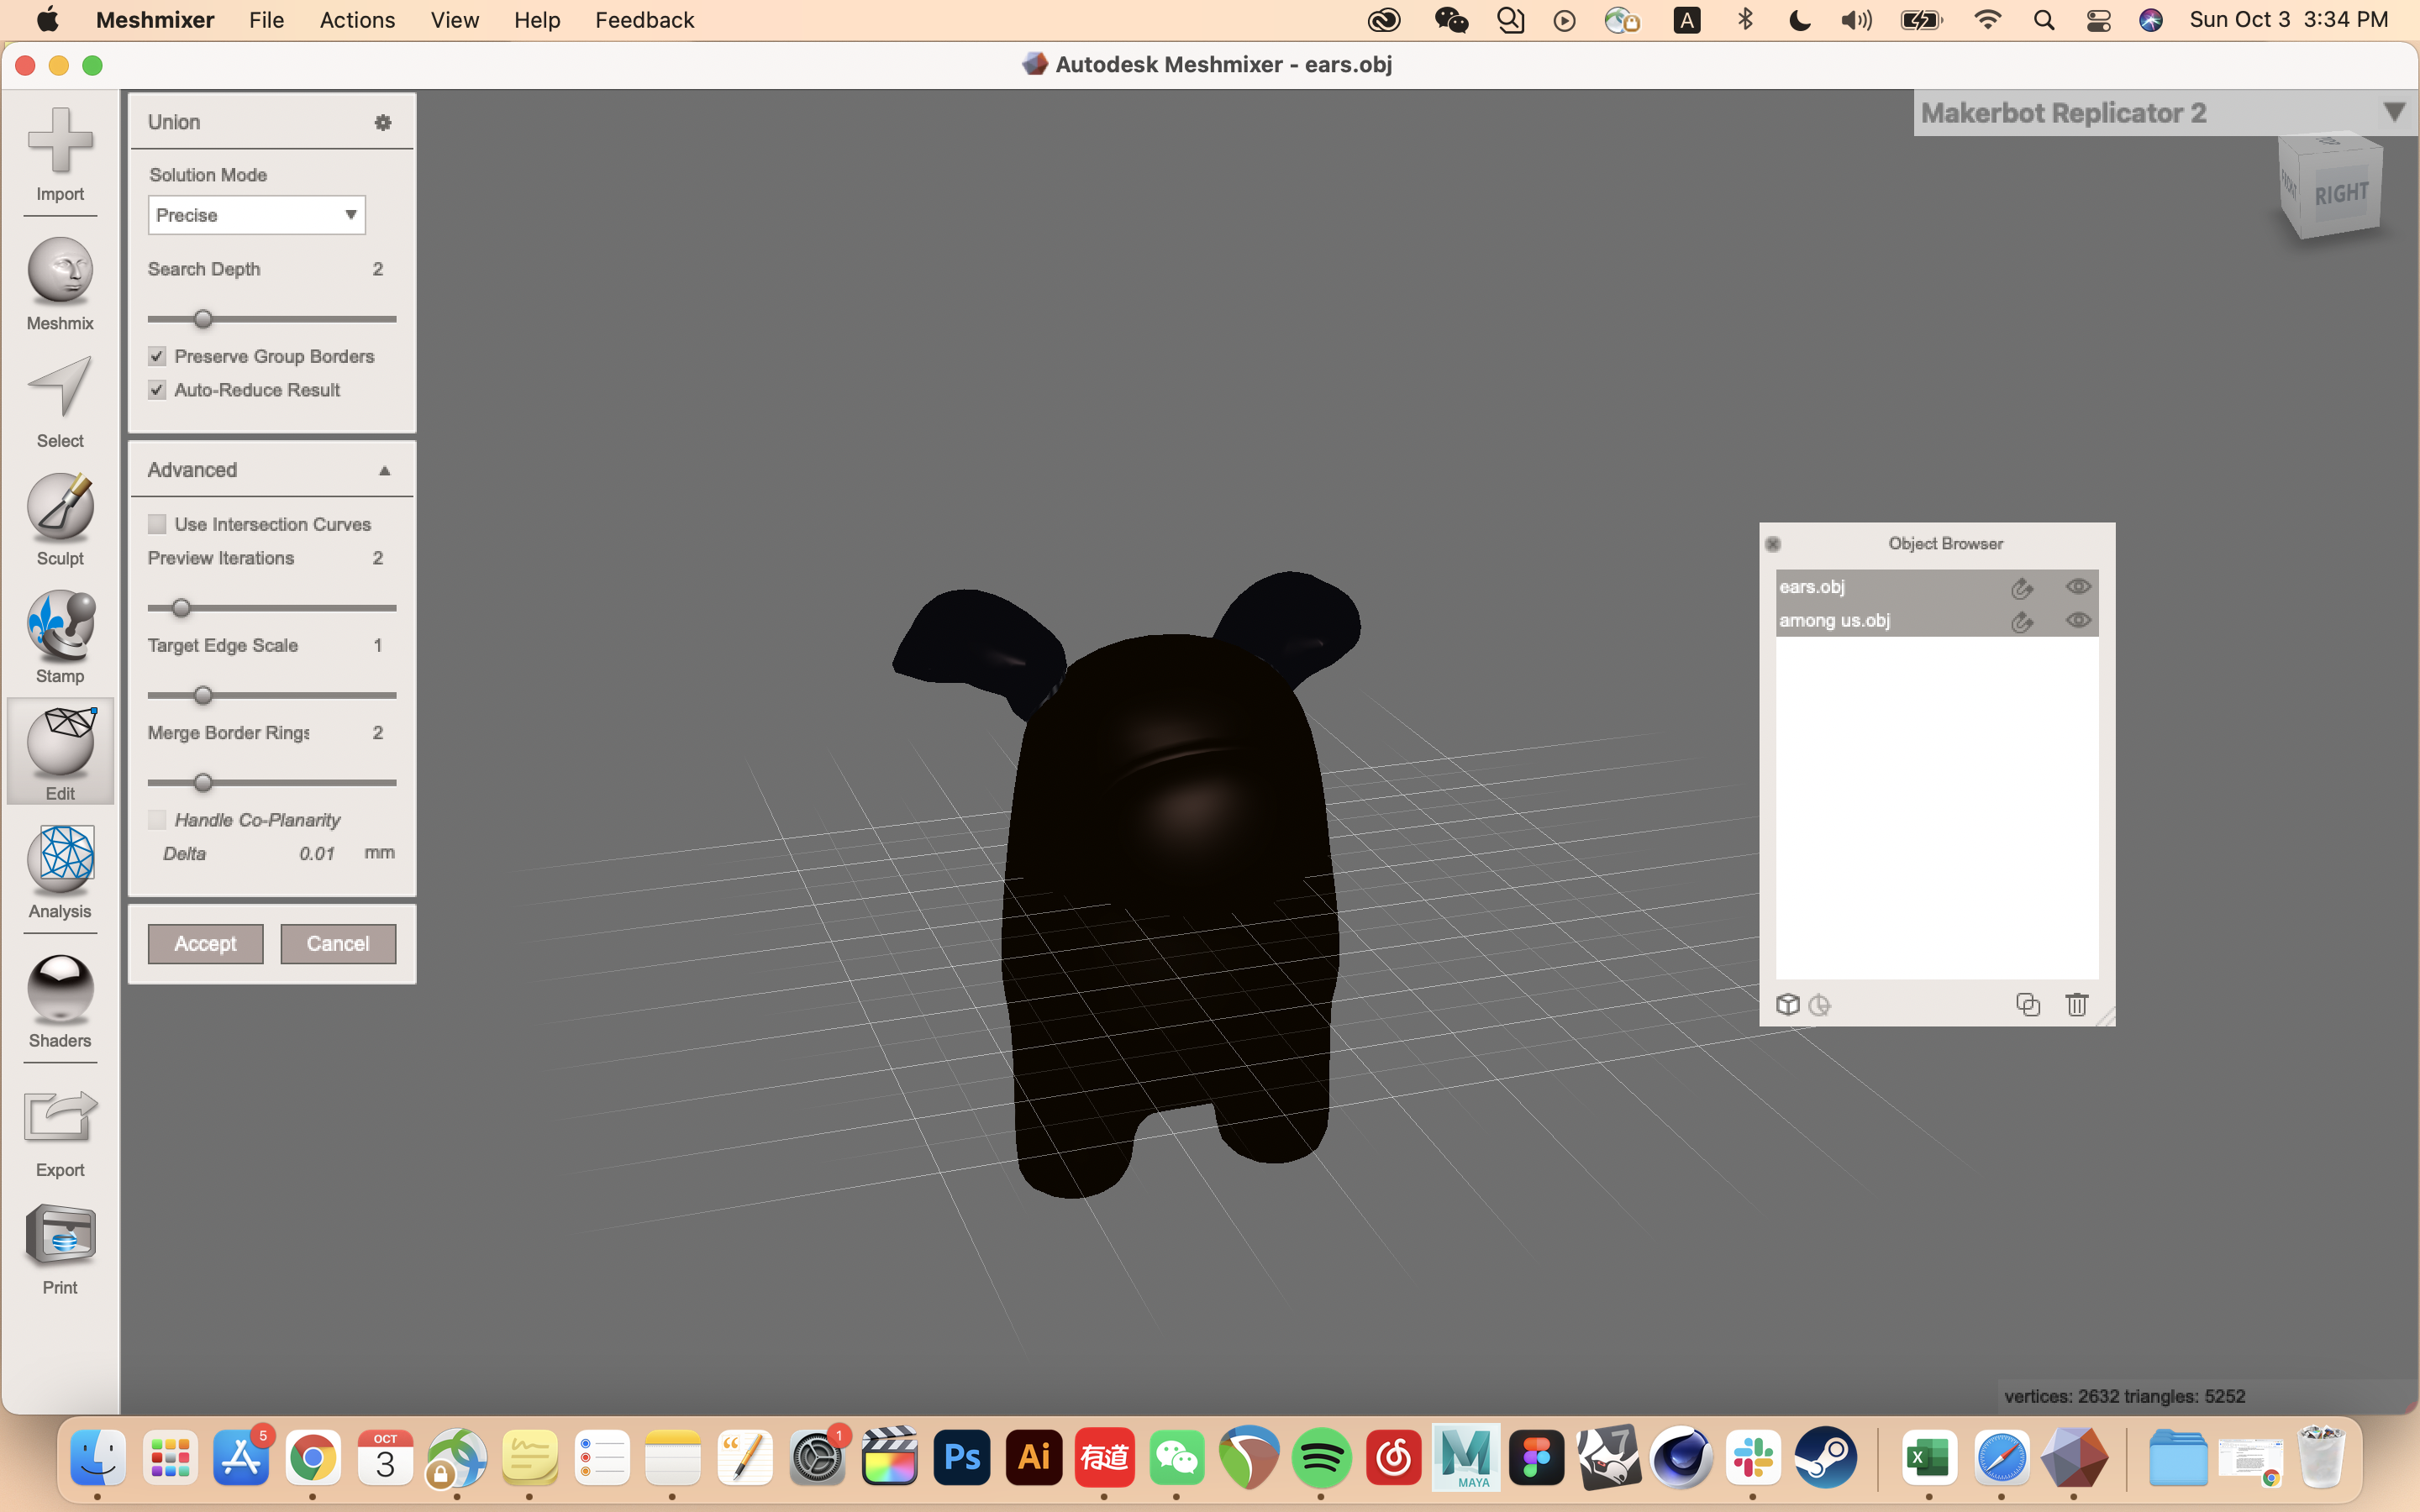
Task: Duplicate object in Object Browser
Action: [x=2028, y=1004]
